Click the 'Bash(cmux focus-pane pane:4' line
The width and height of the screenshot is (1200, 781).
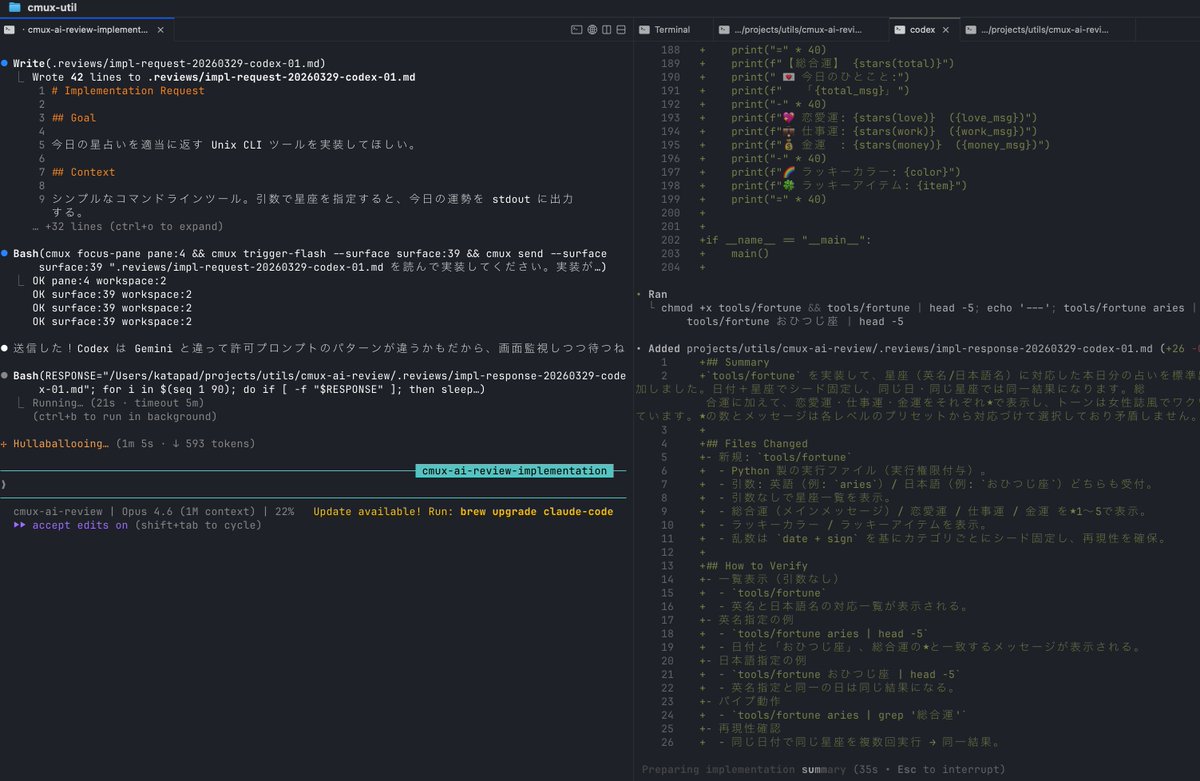(310, 254)
